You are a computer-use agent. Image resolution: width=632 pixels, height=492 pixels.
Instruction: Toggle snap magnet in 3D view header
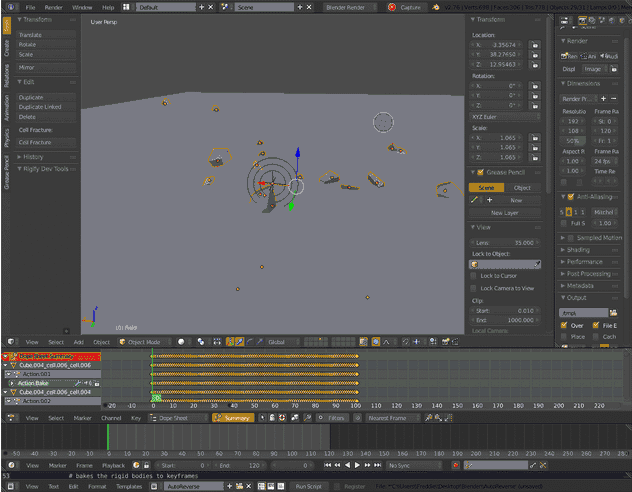(406, 342)
